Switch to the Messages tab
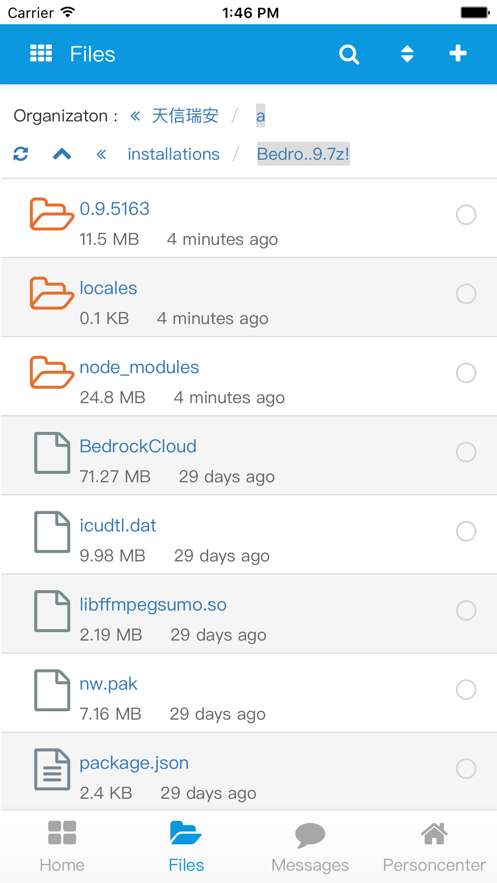 [x=310, y=846]
